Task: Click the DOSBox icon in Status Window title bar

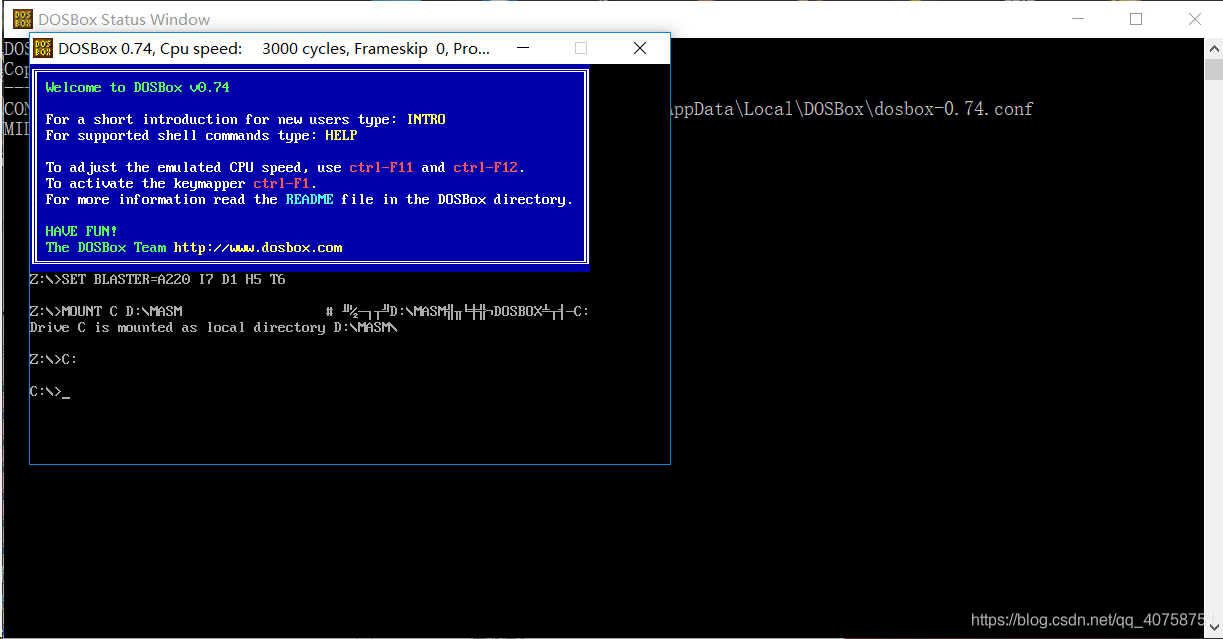Action: [22, 19]
